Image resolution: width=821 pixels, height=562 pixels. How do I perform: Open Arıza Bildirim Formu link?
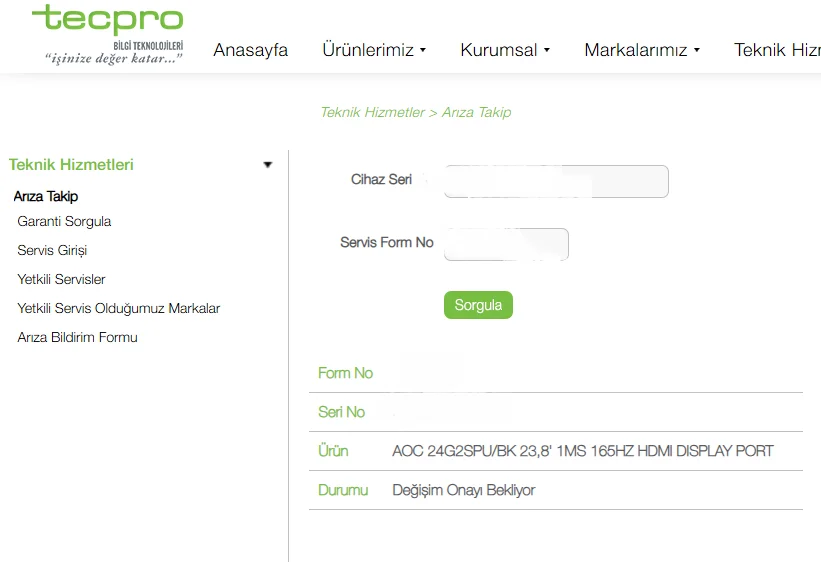point(77,337)
